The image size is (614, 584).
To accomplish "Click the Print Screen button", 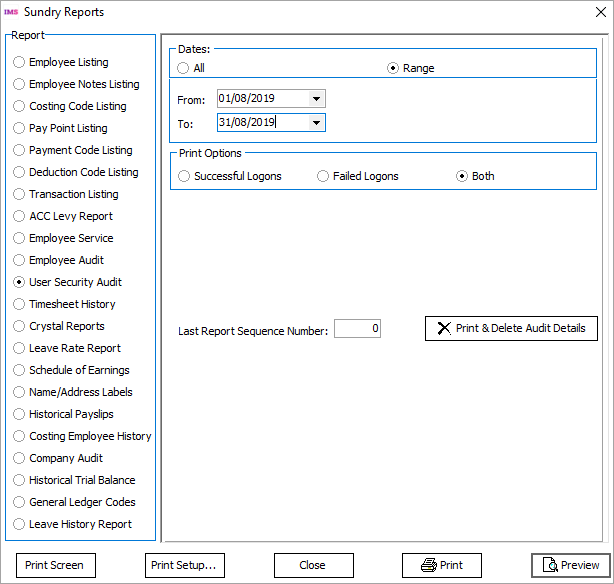I will [x=55, y=565].
